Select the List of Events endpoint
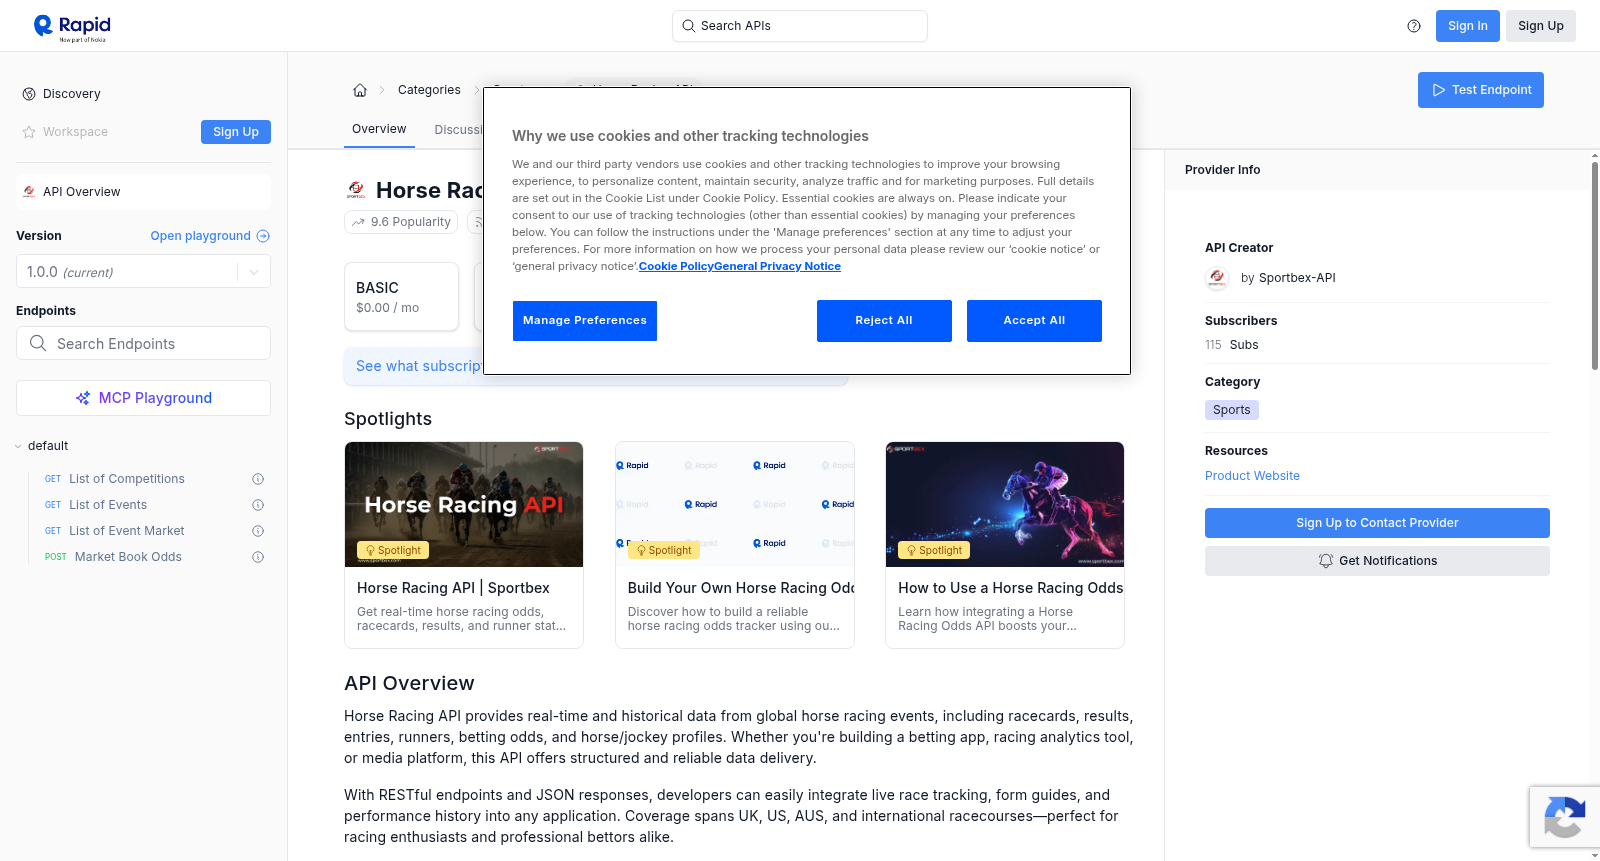The height and width of the screenshot is (861, 1600). click(x=108, y=505)
